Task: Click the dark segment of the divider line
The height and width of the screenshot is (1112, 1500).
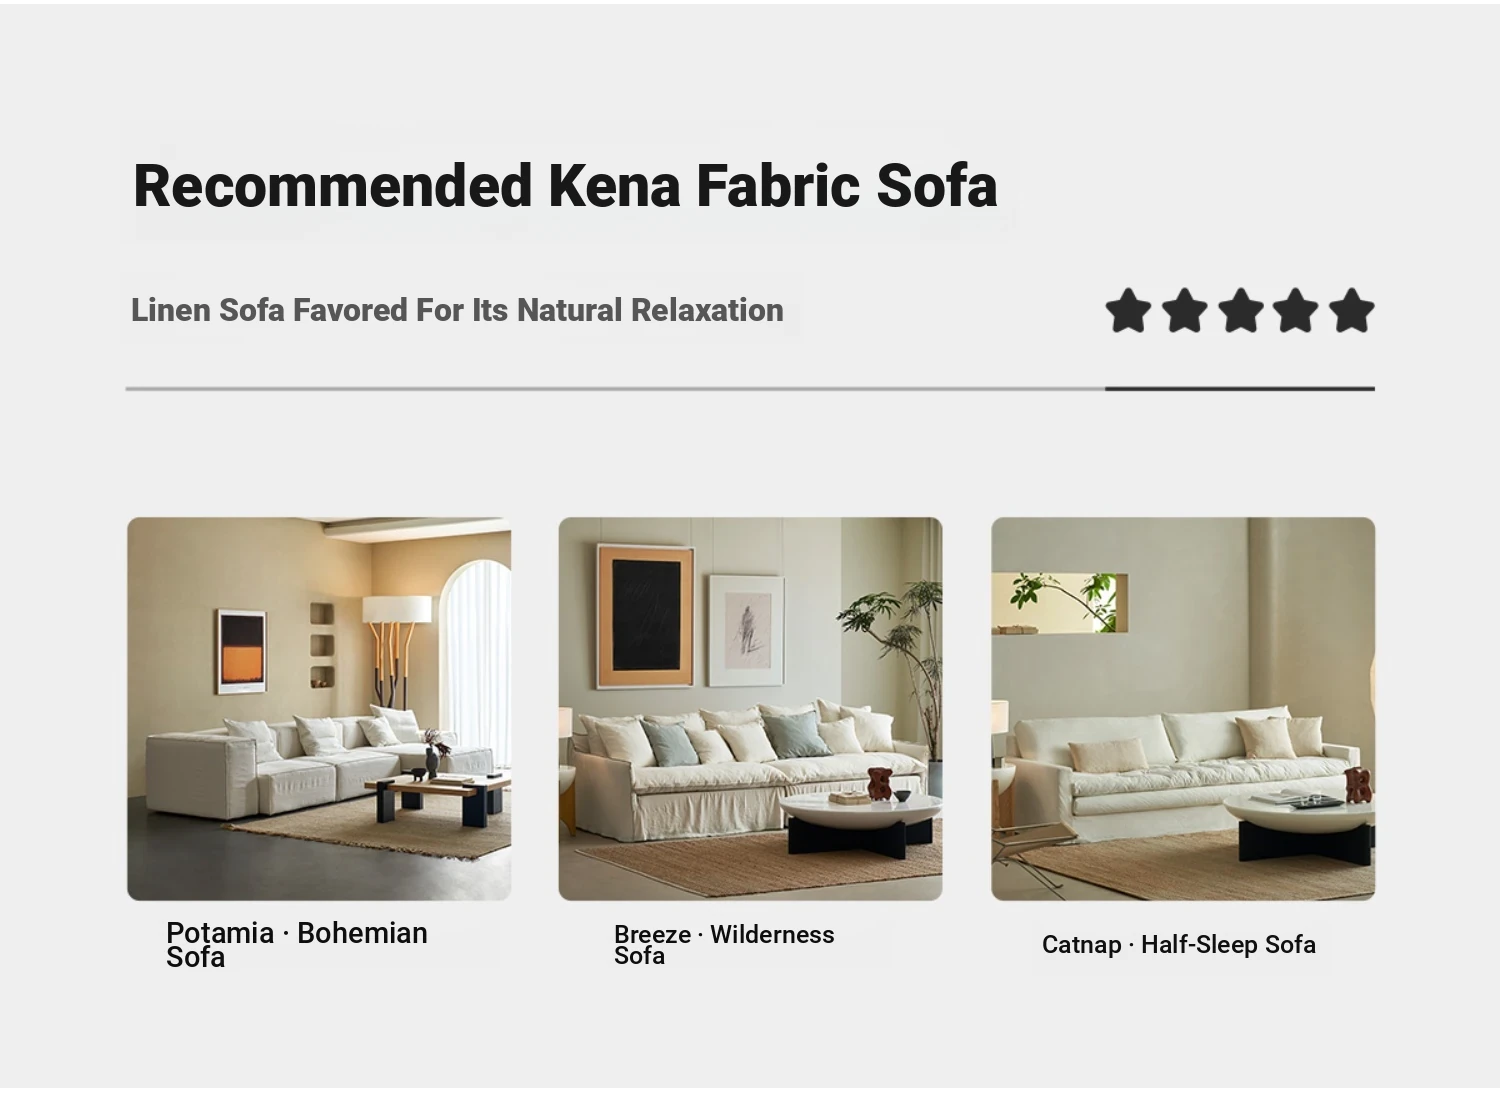Action: click(x=1240, y=388)
